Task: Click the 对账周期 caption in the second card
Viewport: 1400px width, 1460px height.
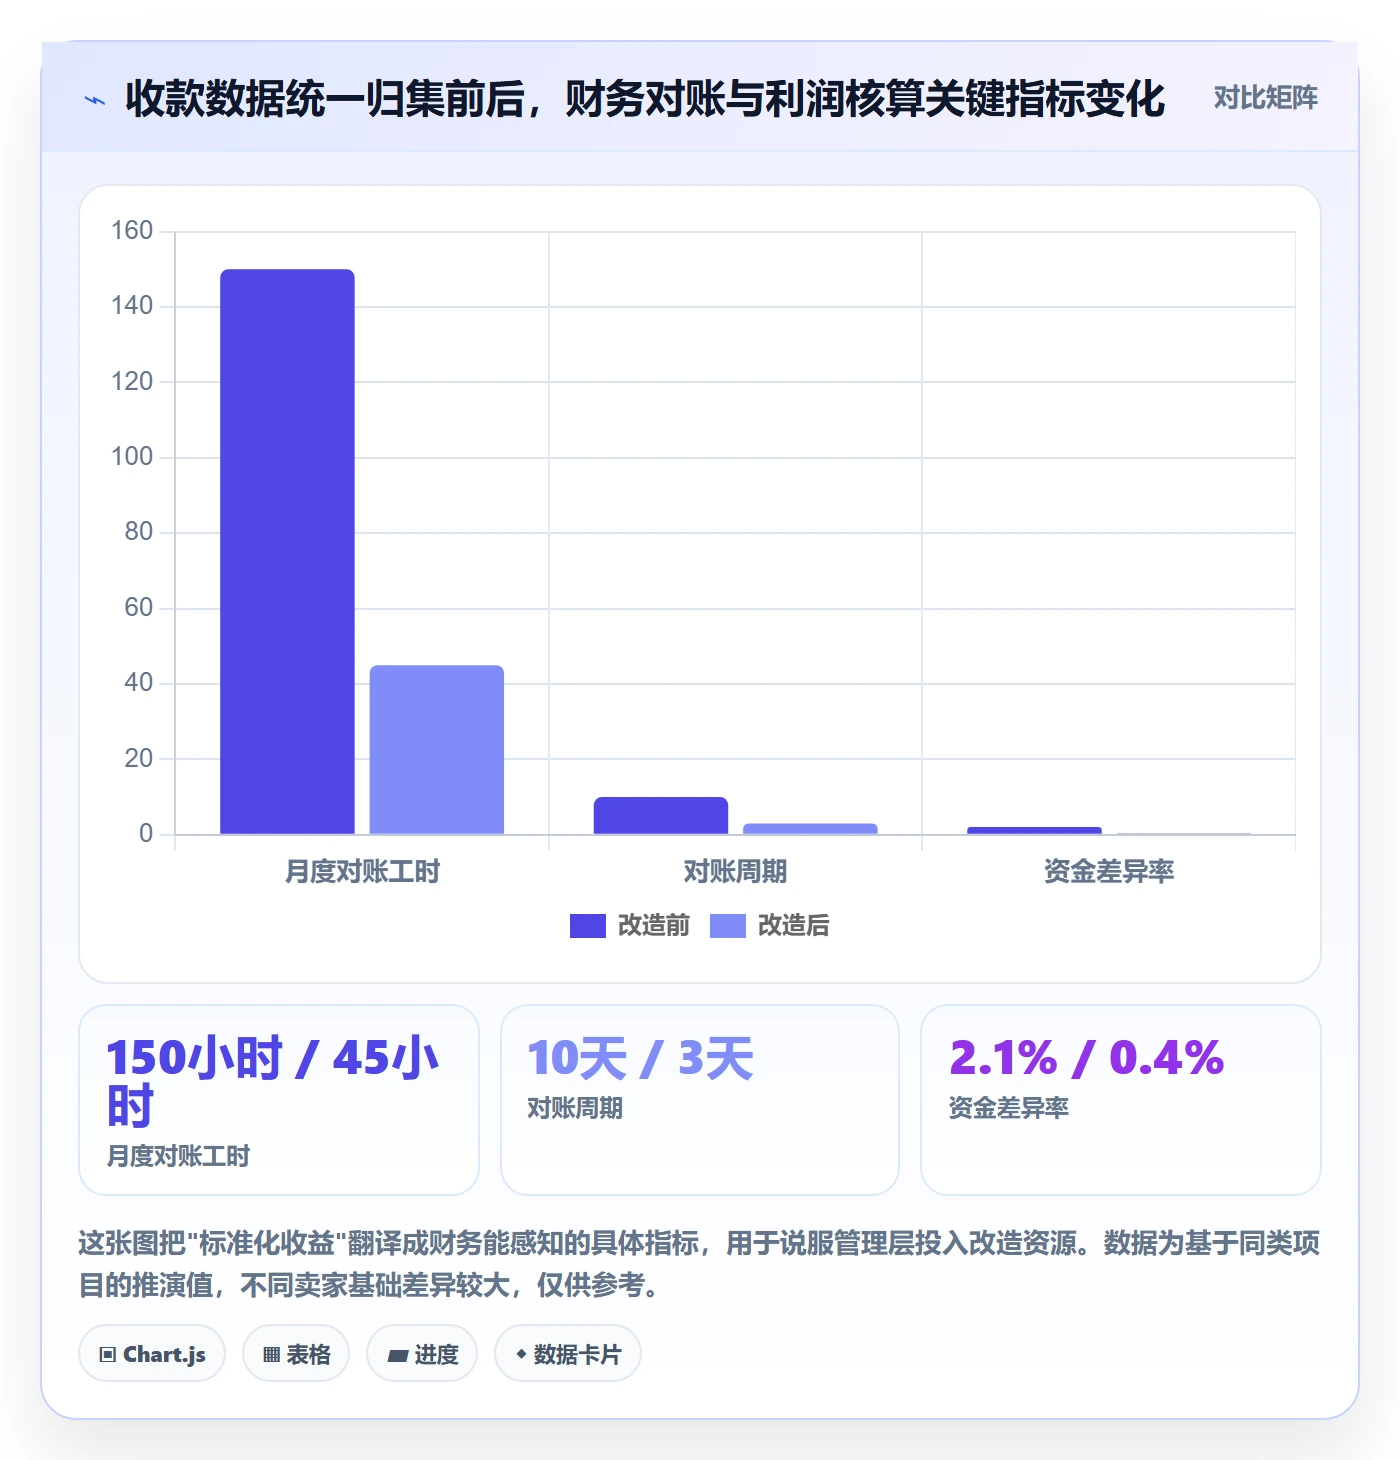Action: tap(575, 1108)
